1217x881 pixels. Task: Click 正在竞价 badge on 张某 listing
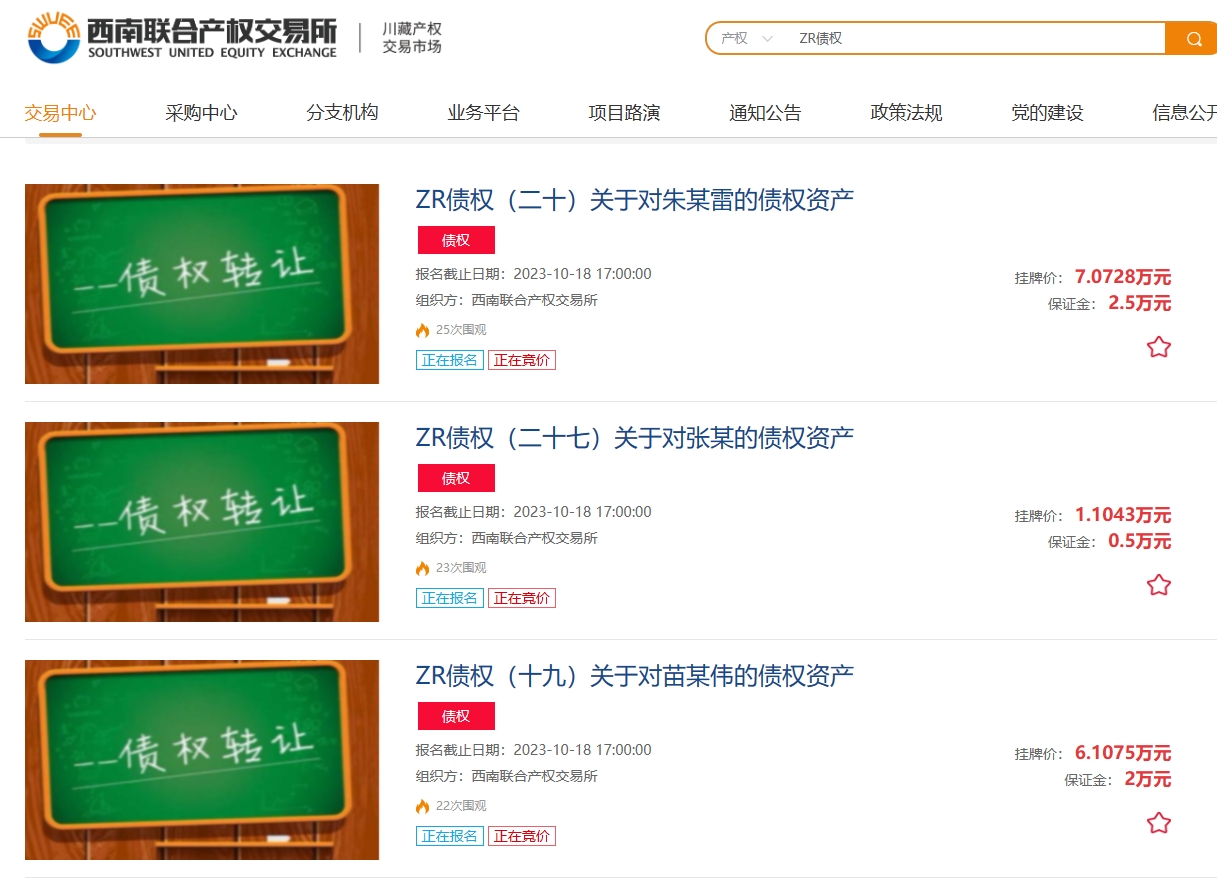522,598
